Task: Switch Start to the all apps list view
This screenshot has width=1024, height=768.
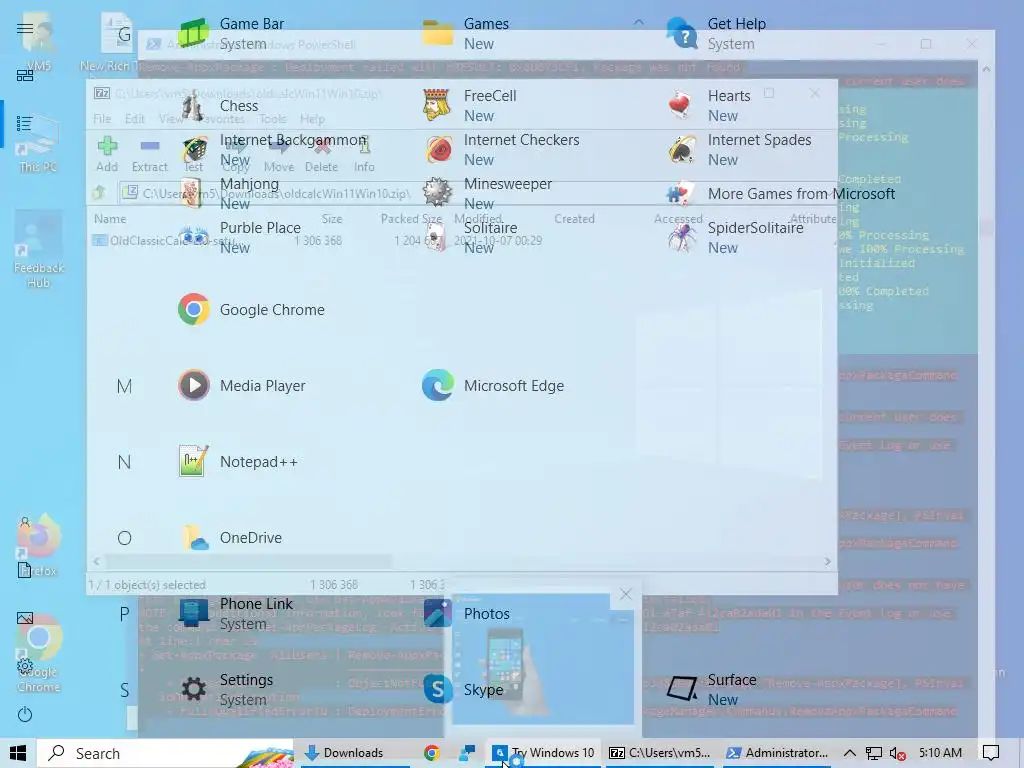Action: [25, 123]
